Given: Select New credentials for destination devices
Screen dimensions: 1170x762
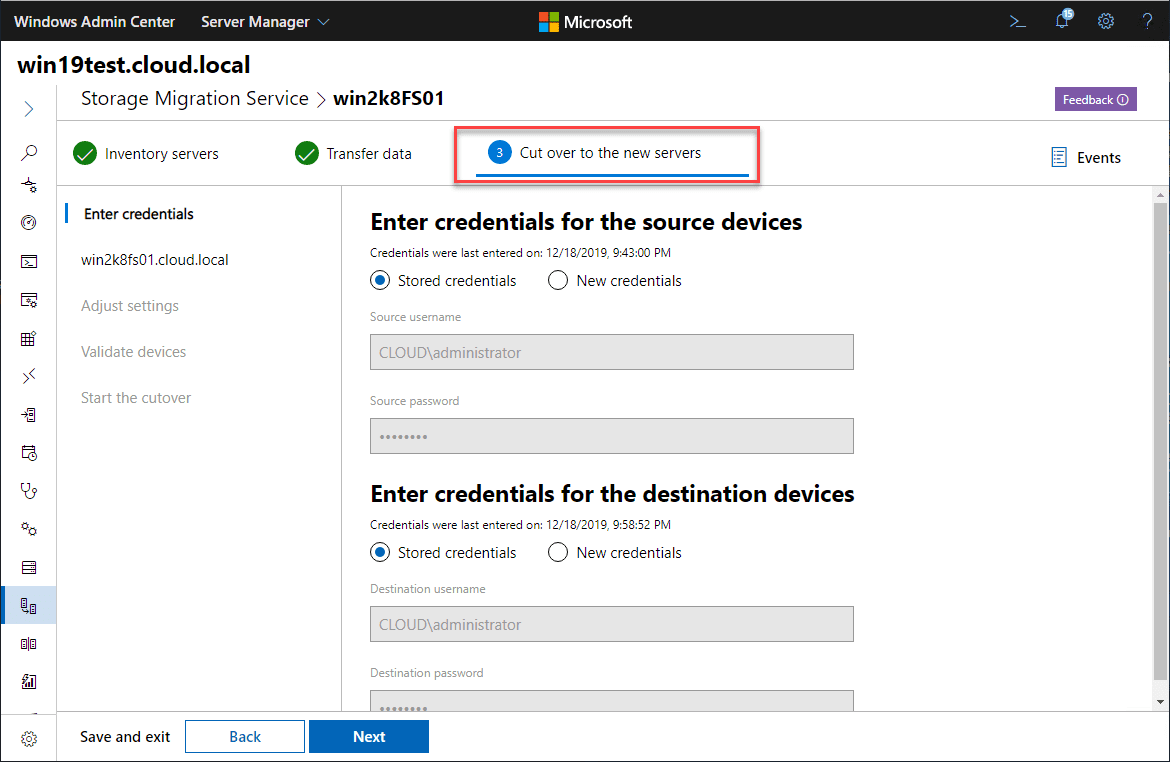Looking at the screenshot, I should click(x=558, y=553).
